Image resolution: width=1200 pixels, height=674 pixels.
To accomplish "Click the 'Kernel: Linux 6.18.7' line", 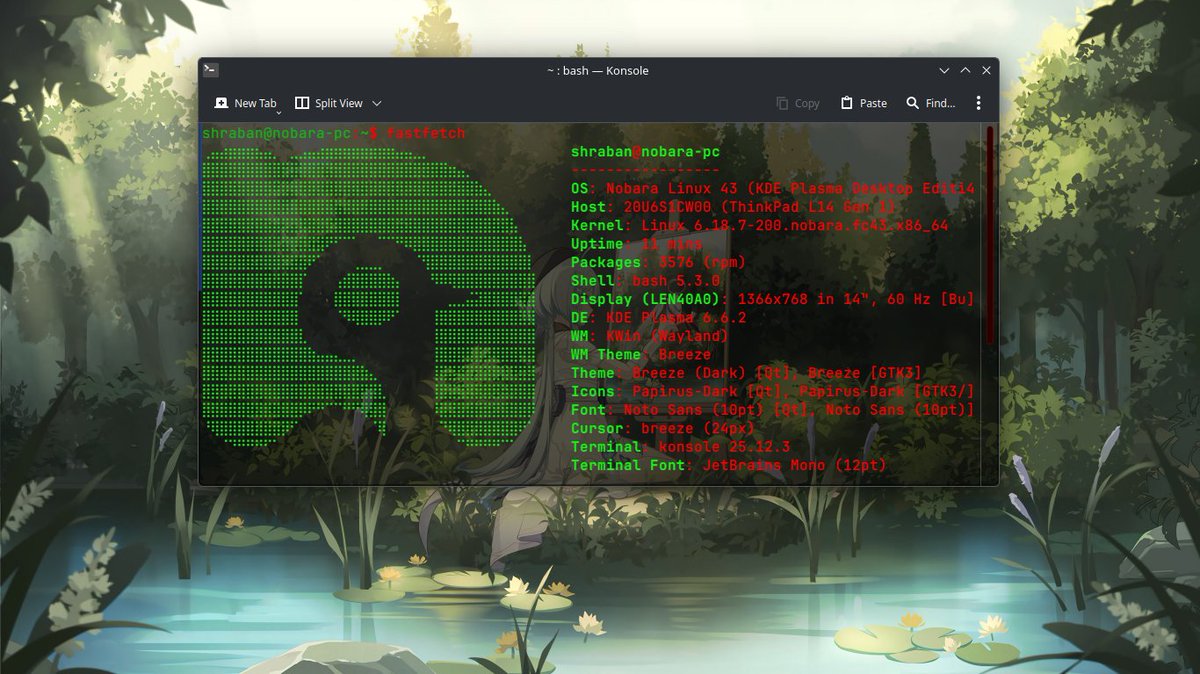I will tap(759, 226).
